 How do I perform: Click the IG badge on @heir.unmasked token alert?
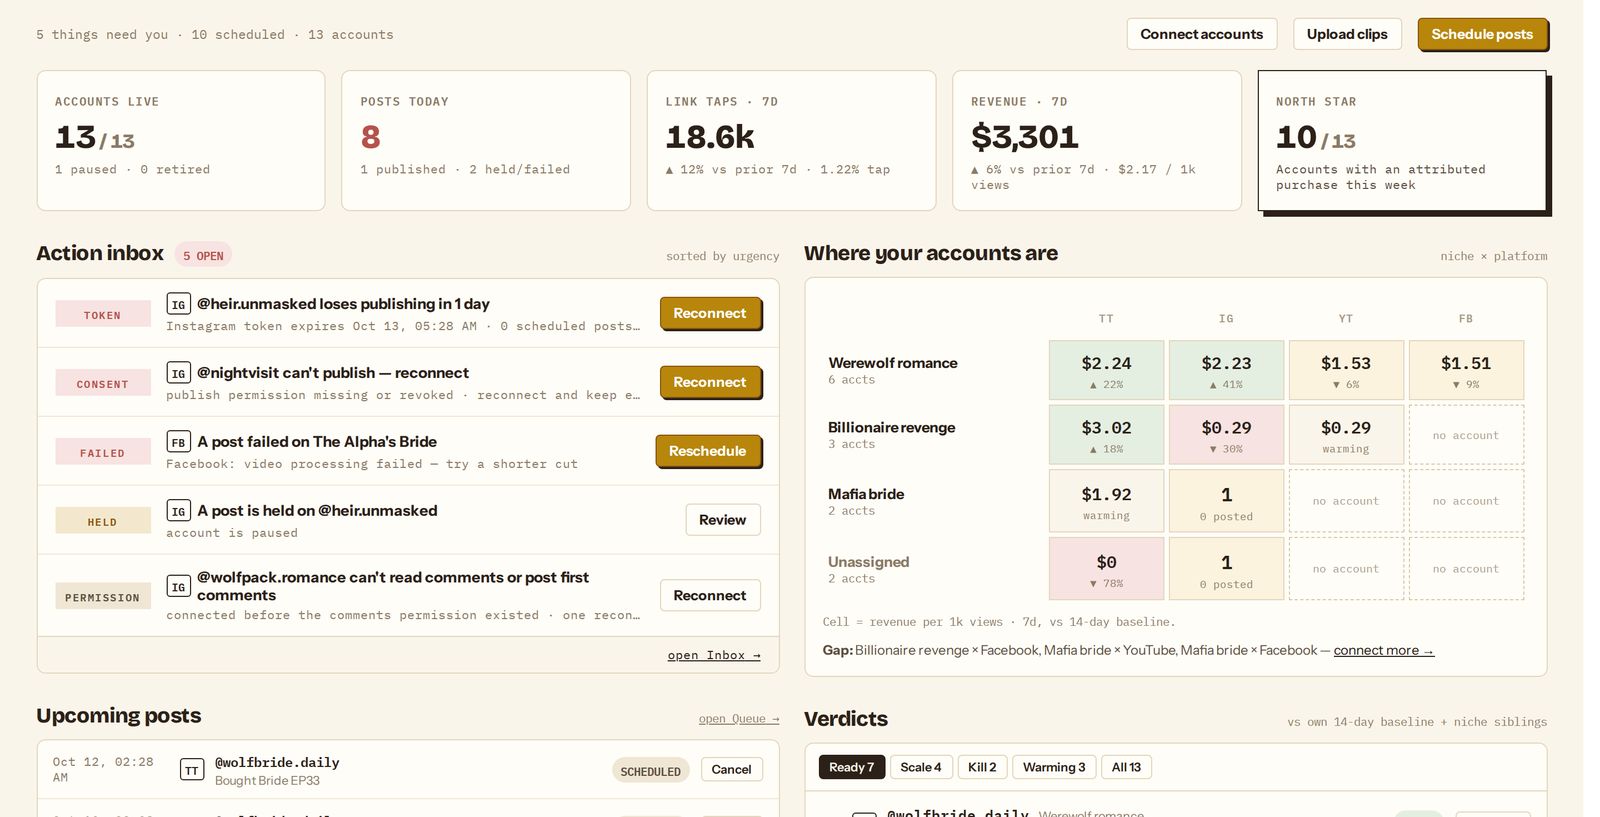click(178, 305)
